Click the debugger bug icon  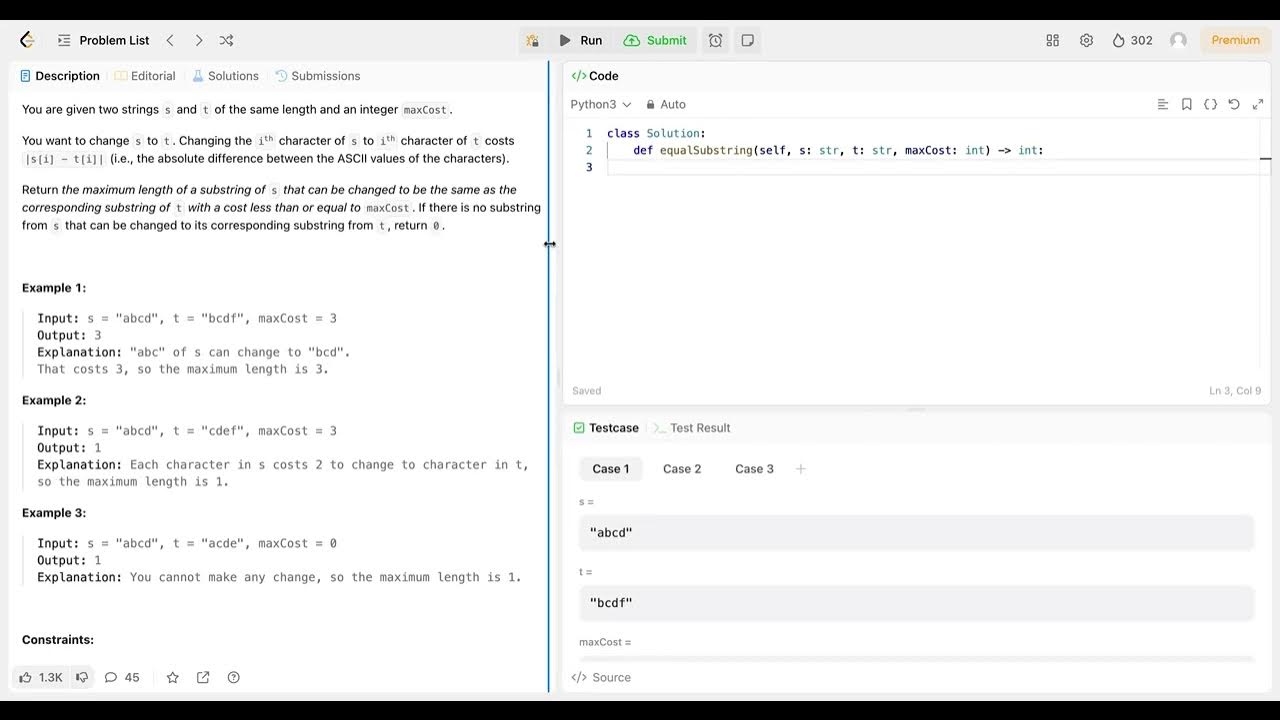(x=532, y=40)
